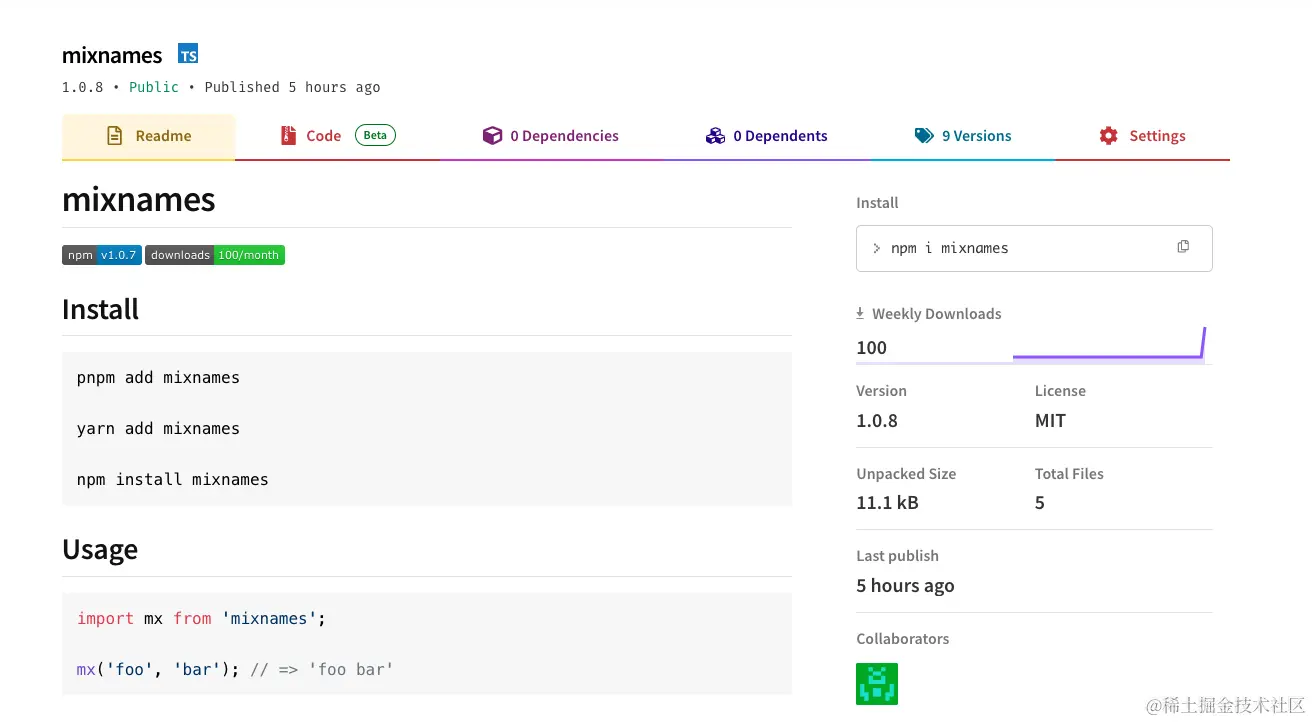Viewport: 1312px width, 722px height.
Task: Click the Total Files value 5
Action: [1040, 503]
